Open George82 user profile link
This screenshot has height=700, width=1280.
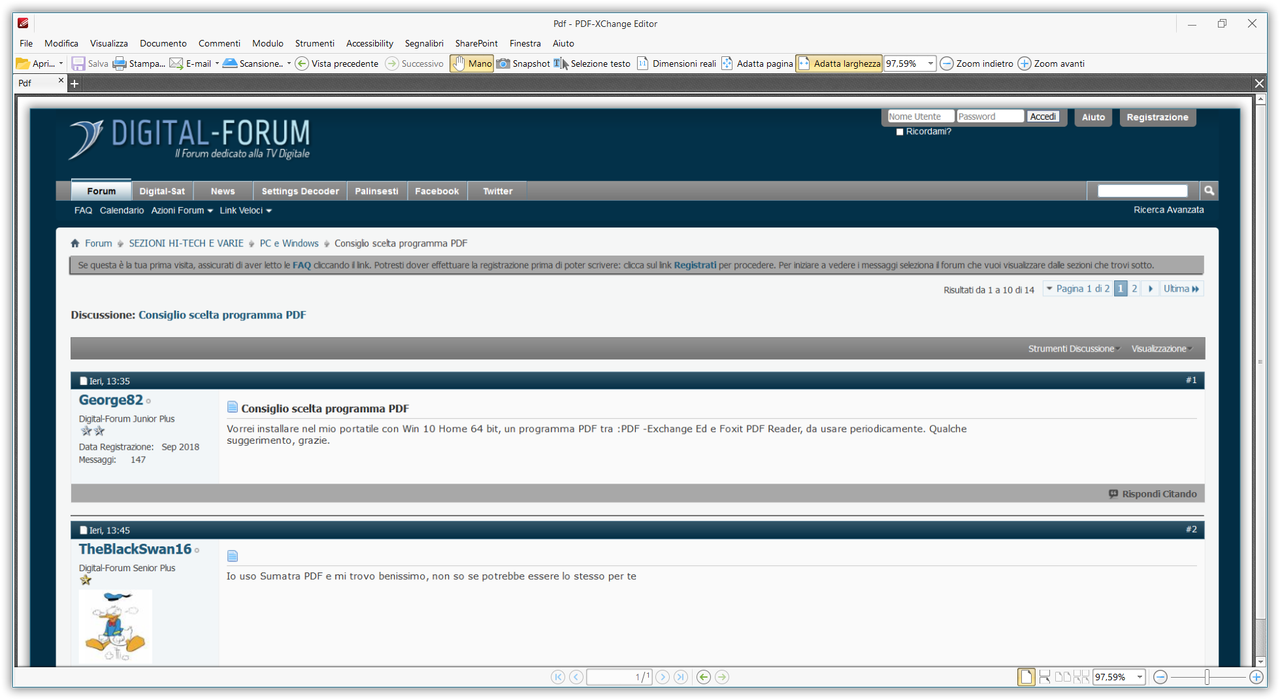click(111, 400)
